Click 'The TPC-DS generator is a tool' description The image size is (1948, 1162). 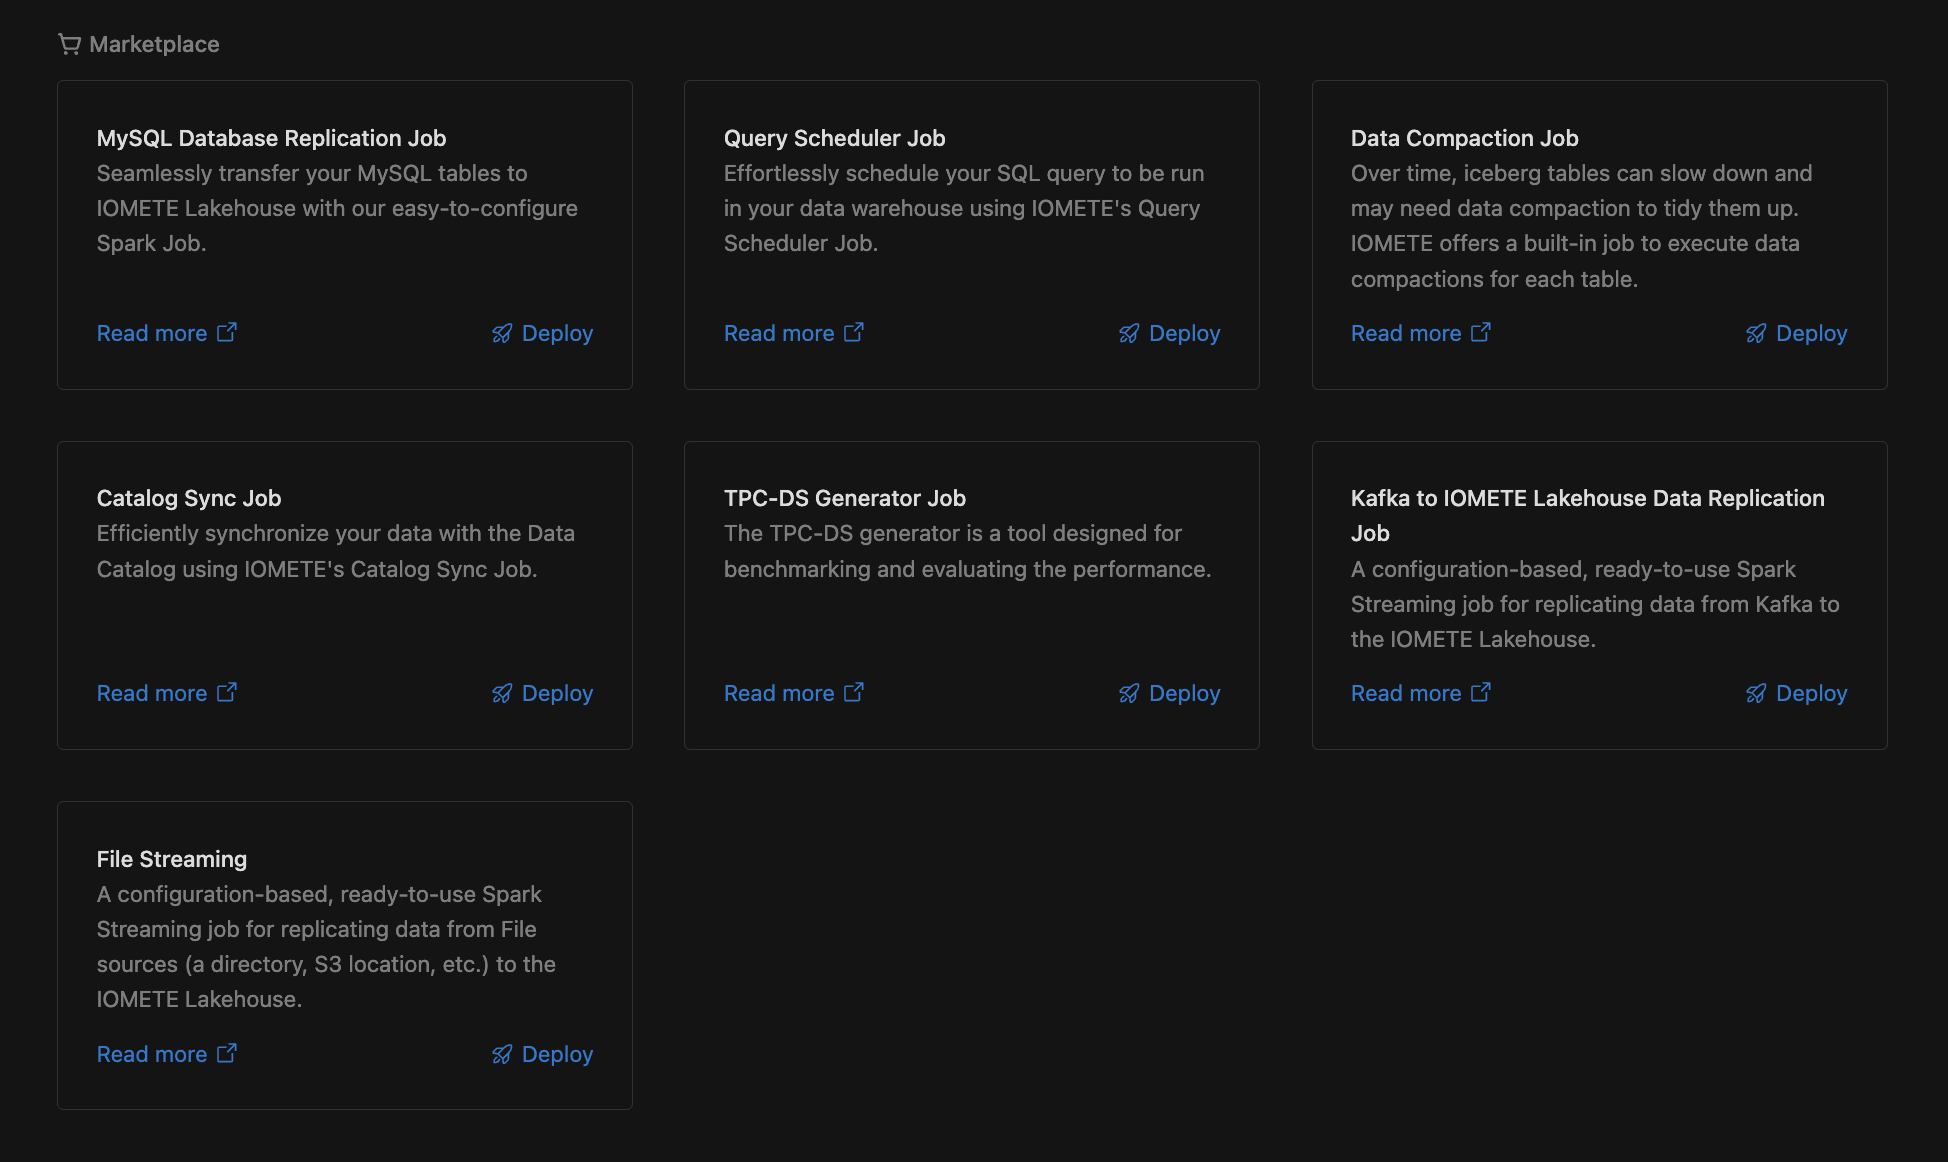(967, 551)
